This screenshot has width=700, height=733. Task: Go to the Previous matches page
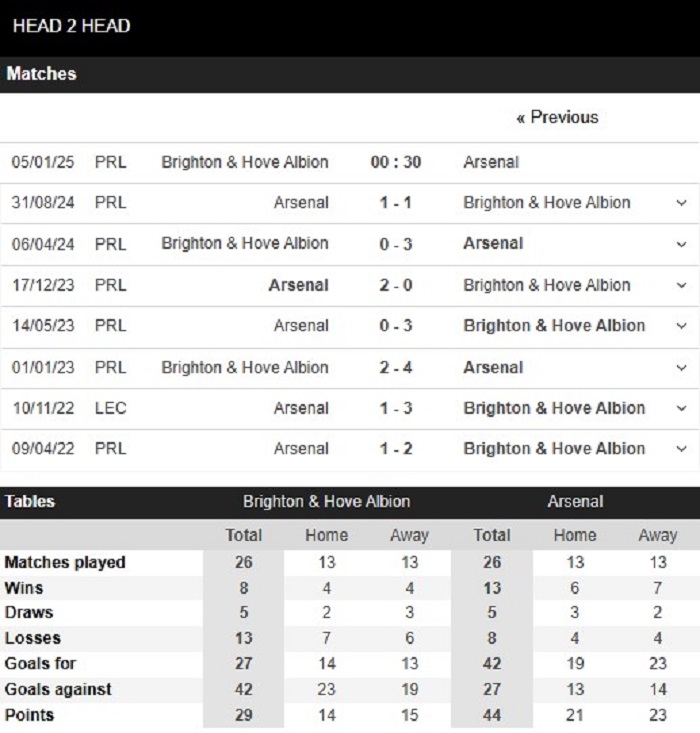[x=557, y=117]
